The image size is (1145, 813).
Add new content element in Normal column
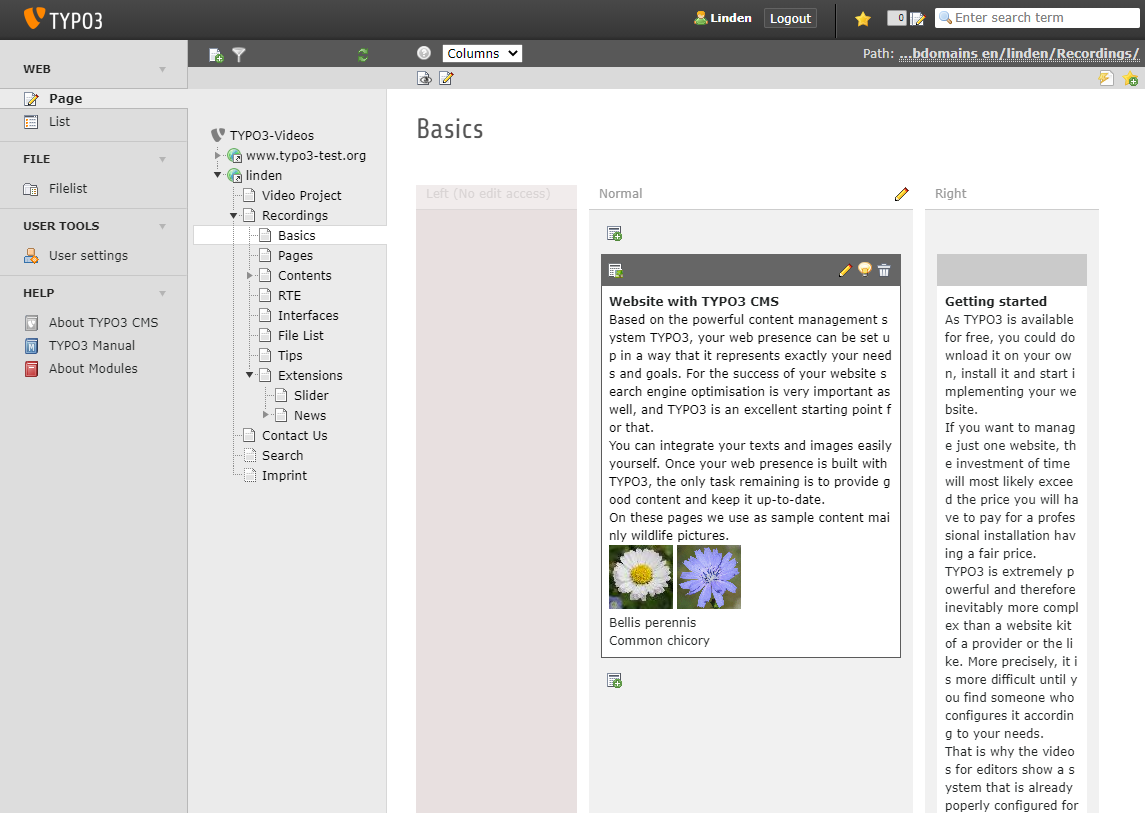(x=614, y=233)
